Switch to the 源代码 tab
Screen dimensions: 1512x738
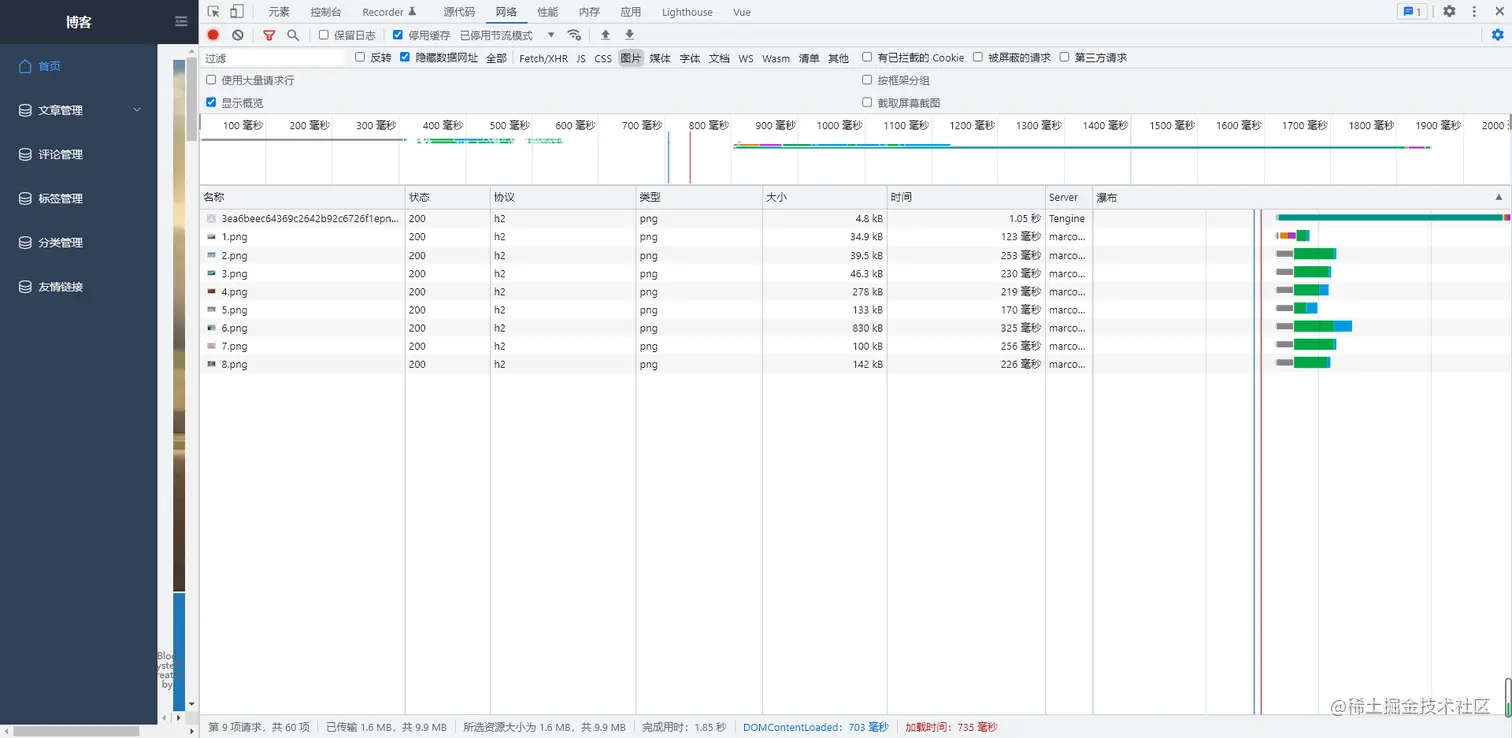coord(459,12)
